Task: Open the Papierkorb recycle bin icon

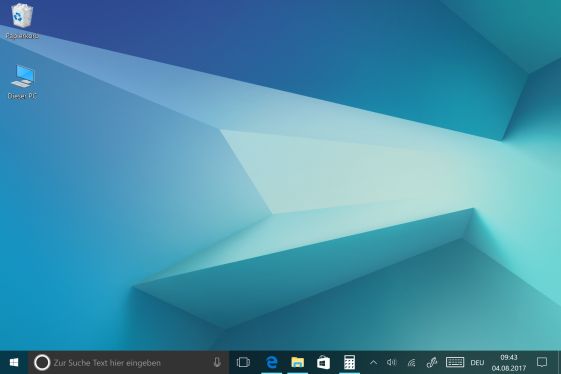Action: click(22, 20)
